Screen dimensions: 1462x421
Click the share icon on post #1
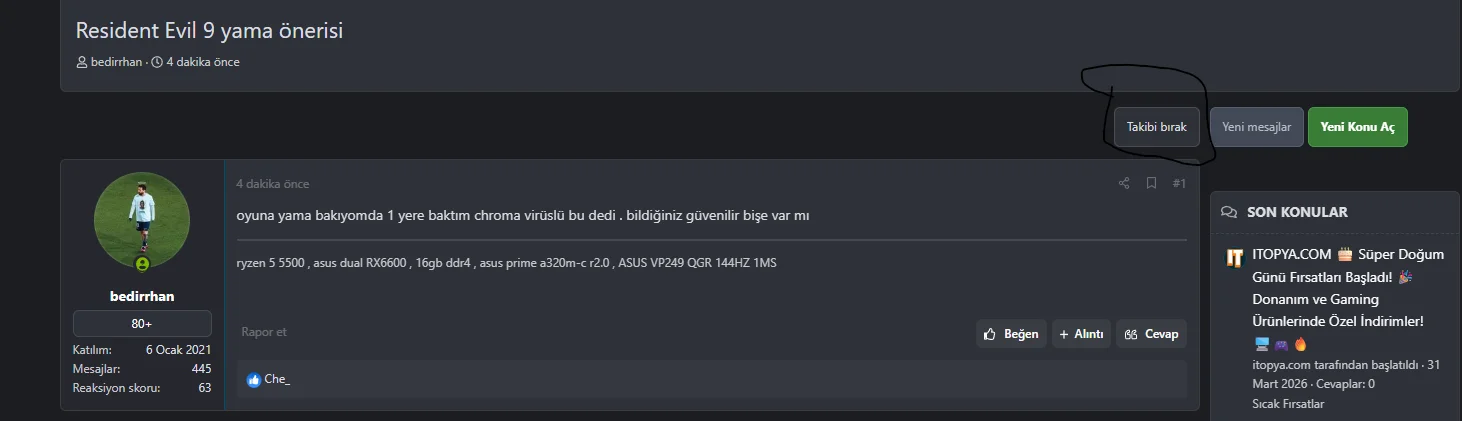point(1124,184)
